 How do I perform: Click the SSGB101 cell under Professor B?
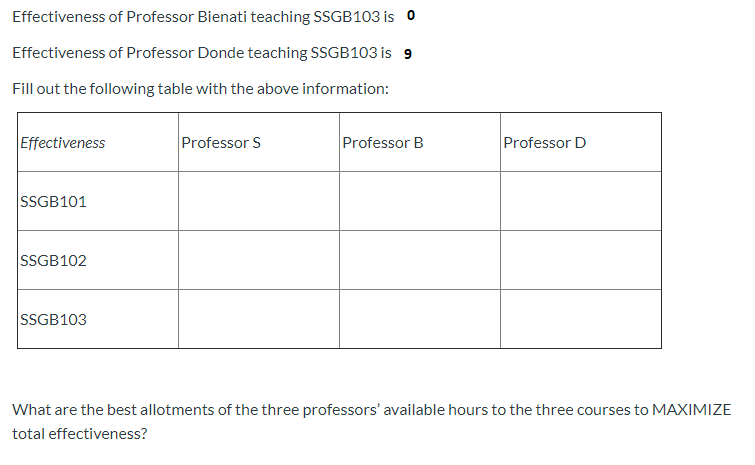tap(419, 201)
